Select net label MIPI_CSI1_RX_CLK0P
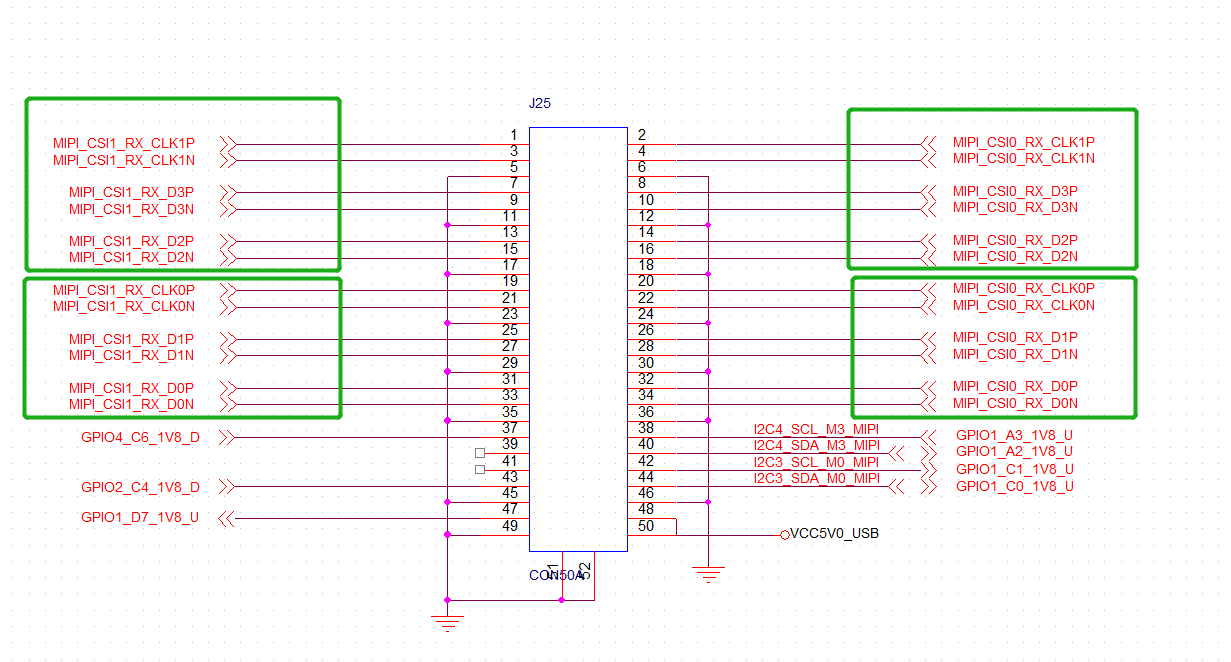The image size is (1231, 662). pyautogui.click(x=124, y=290)
